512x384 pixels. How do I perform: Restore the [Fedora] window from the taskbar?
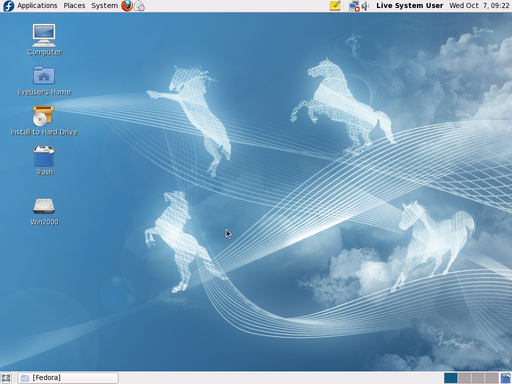(68, 378)
